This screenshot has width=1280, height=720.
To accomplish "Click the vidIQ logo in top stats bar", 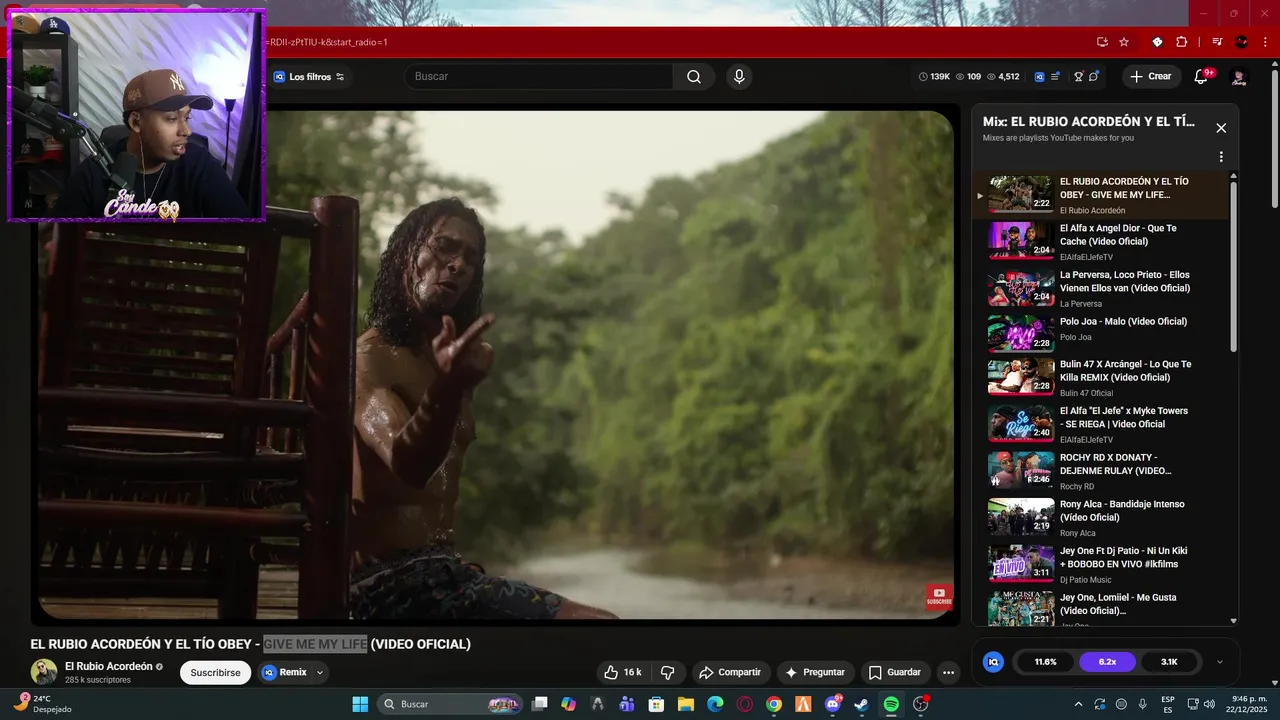I will click(x=1039, y=77).
